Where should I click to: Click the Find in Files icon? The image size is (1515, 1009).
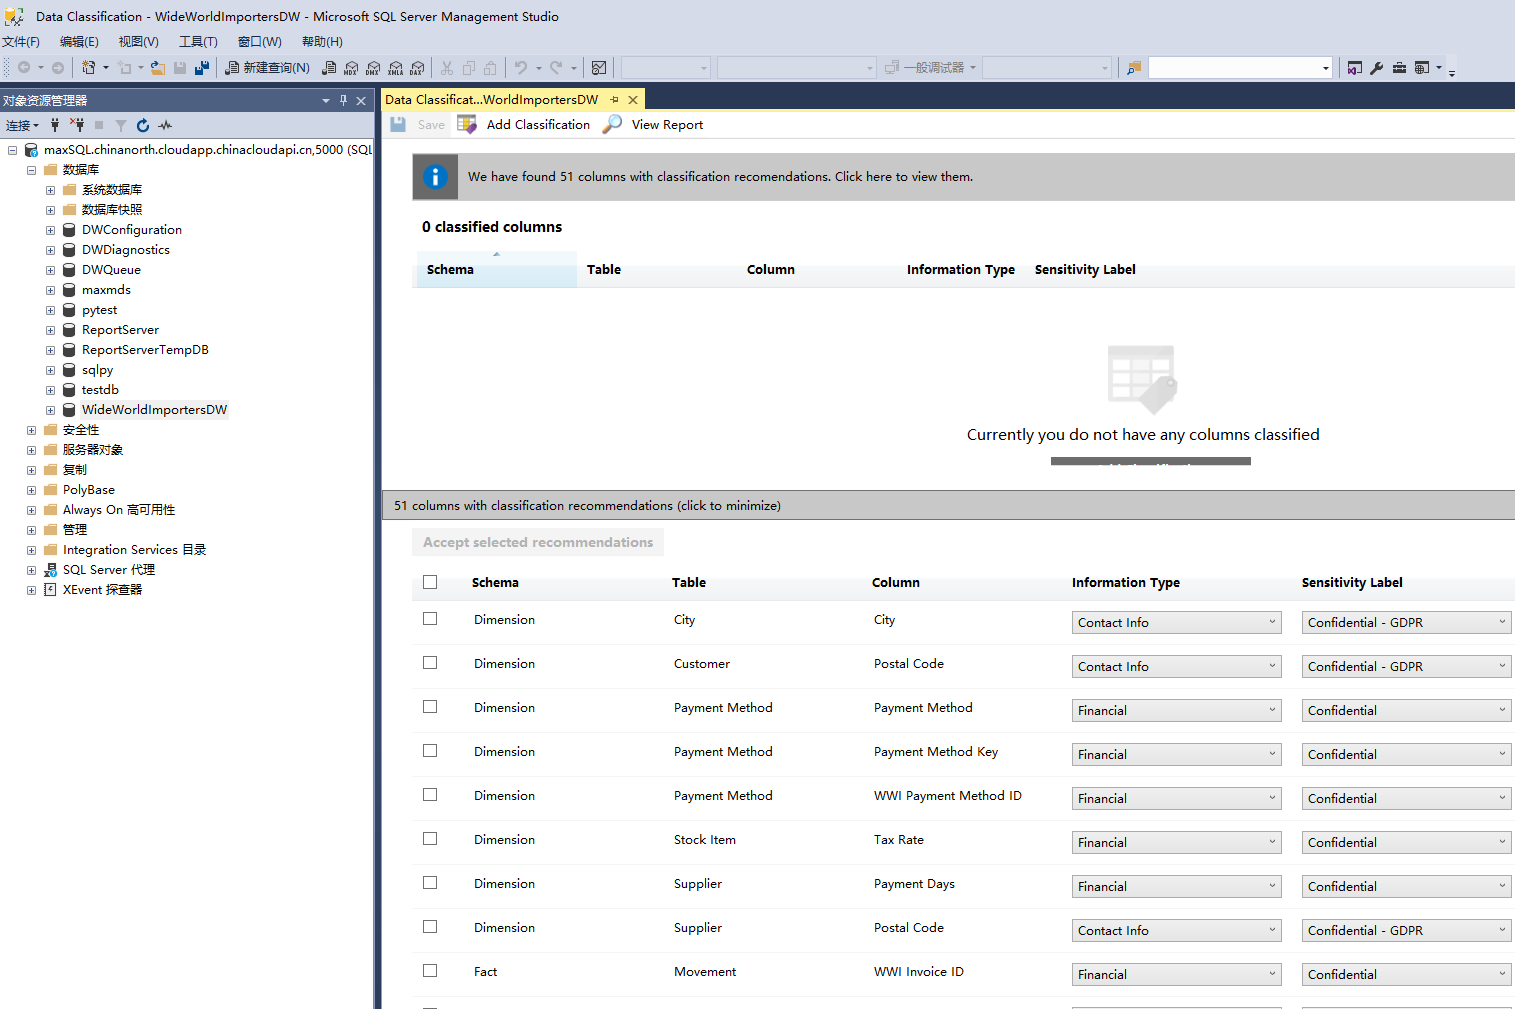(x=1134, y=68)
